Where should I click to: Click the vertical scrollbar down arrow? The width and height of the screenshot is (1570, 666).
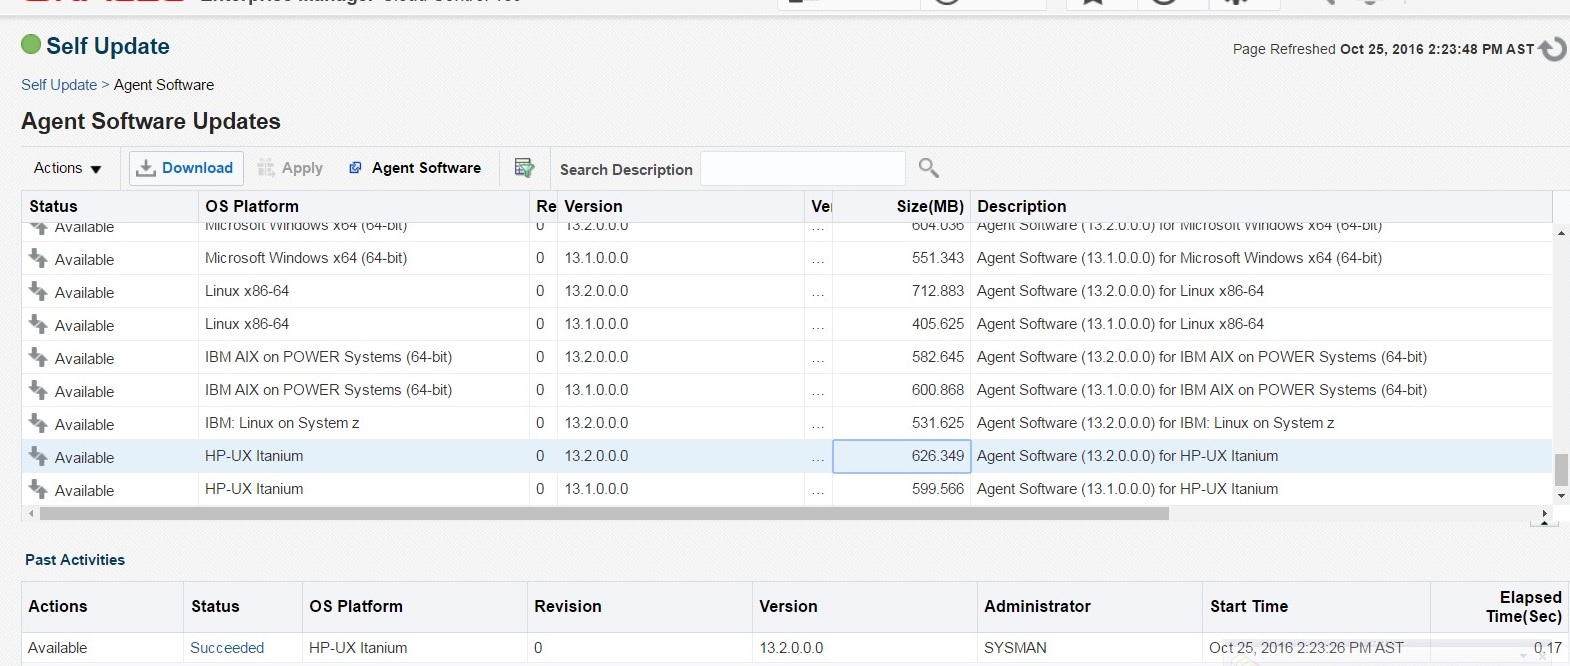(x=1561, y=496)
